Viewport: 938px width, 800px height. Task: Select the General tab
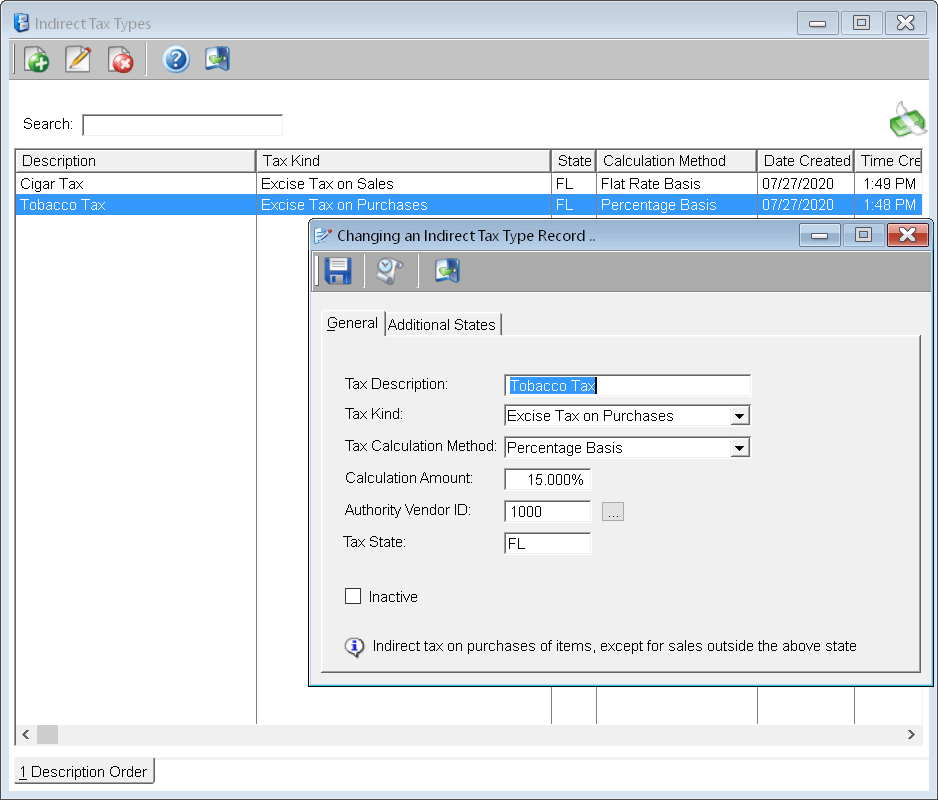click(x=353, y=323)
